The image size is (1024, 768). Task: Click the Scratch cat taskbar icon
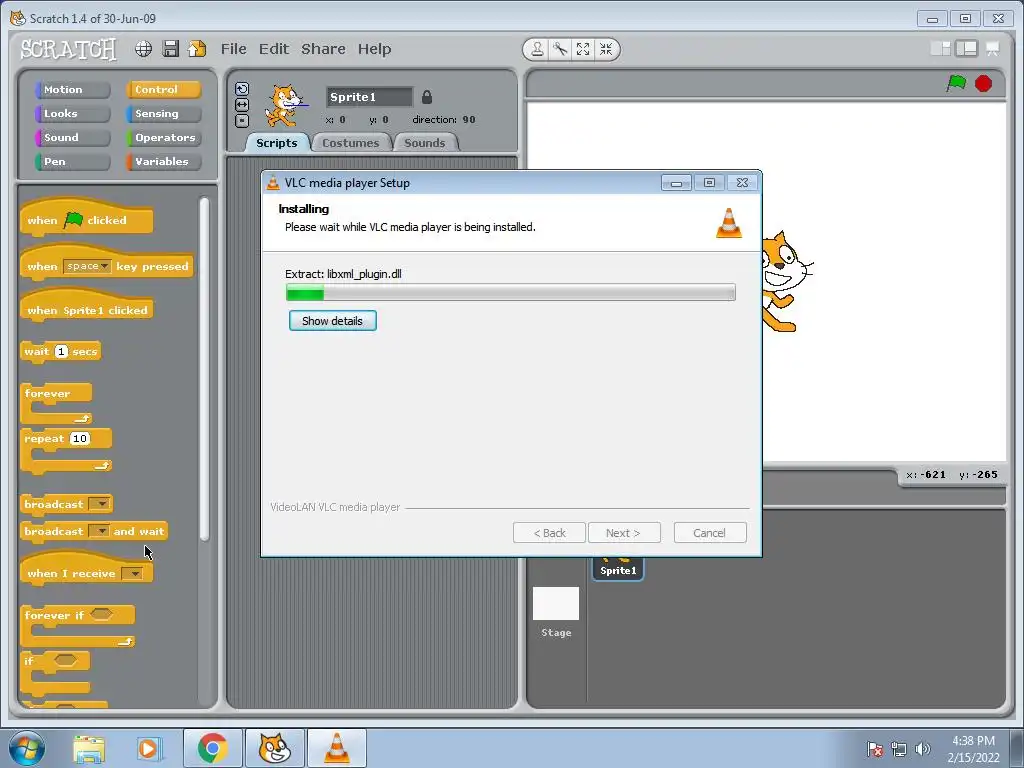274,748
